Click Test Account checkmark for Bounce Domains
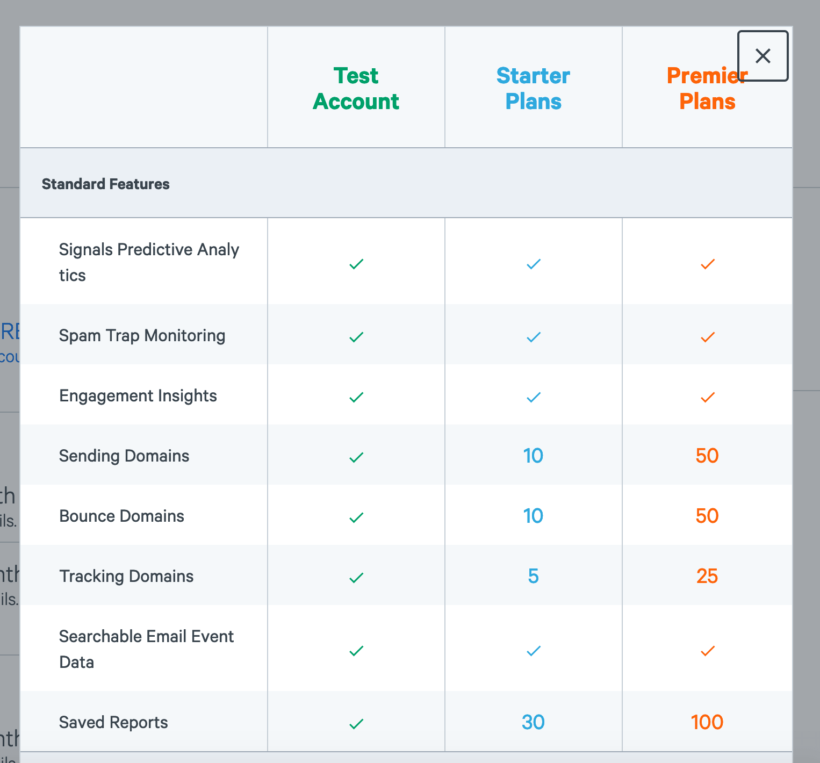This screenshot has width=820, height=763. [356, 517]
